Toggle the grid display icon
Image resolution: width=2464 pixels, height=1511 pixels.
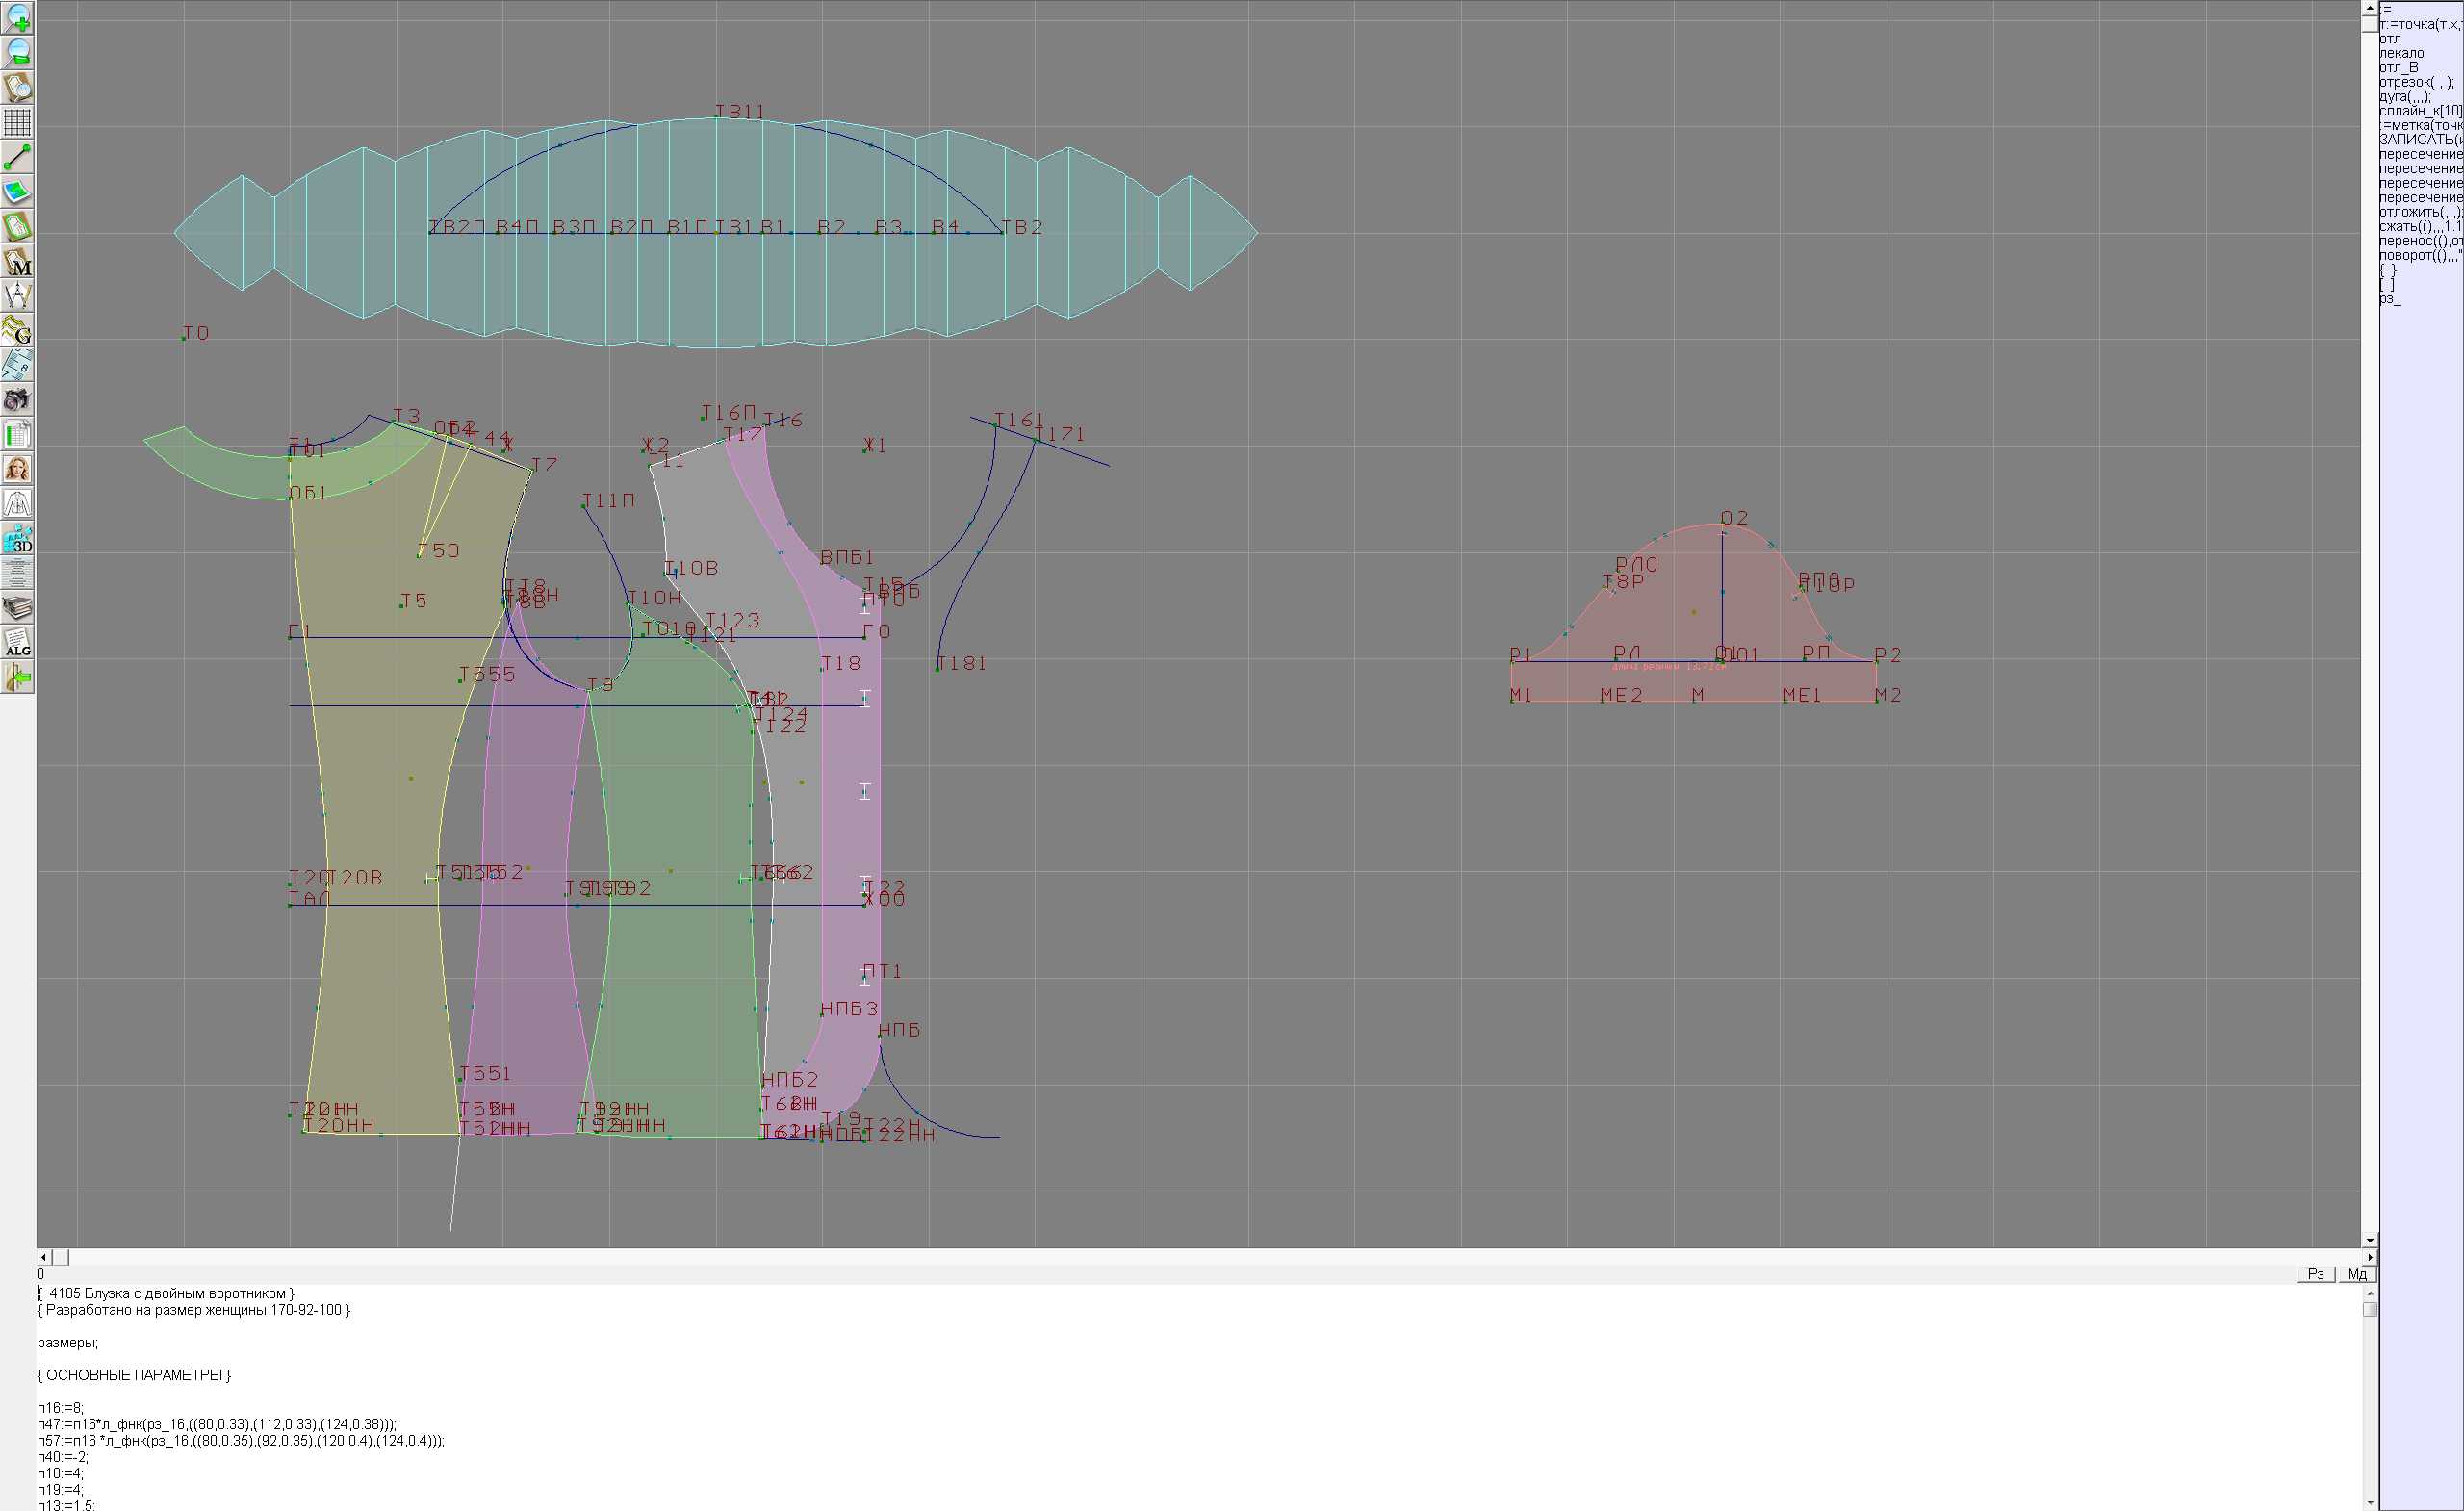[x=17, y=122]
